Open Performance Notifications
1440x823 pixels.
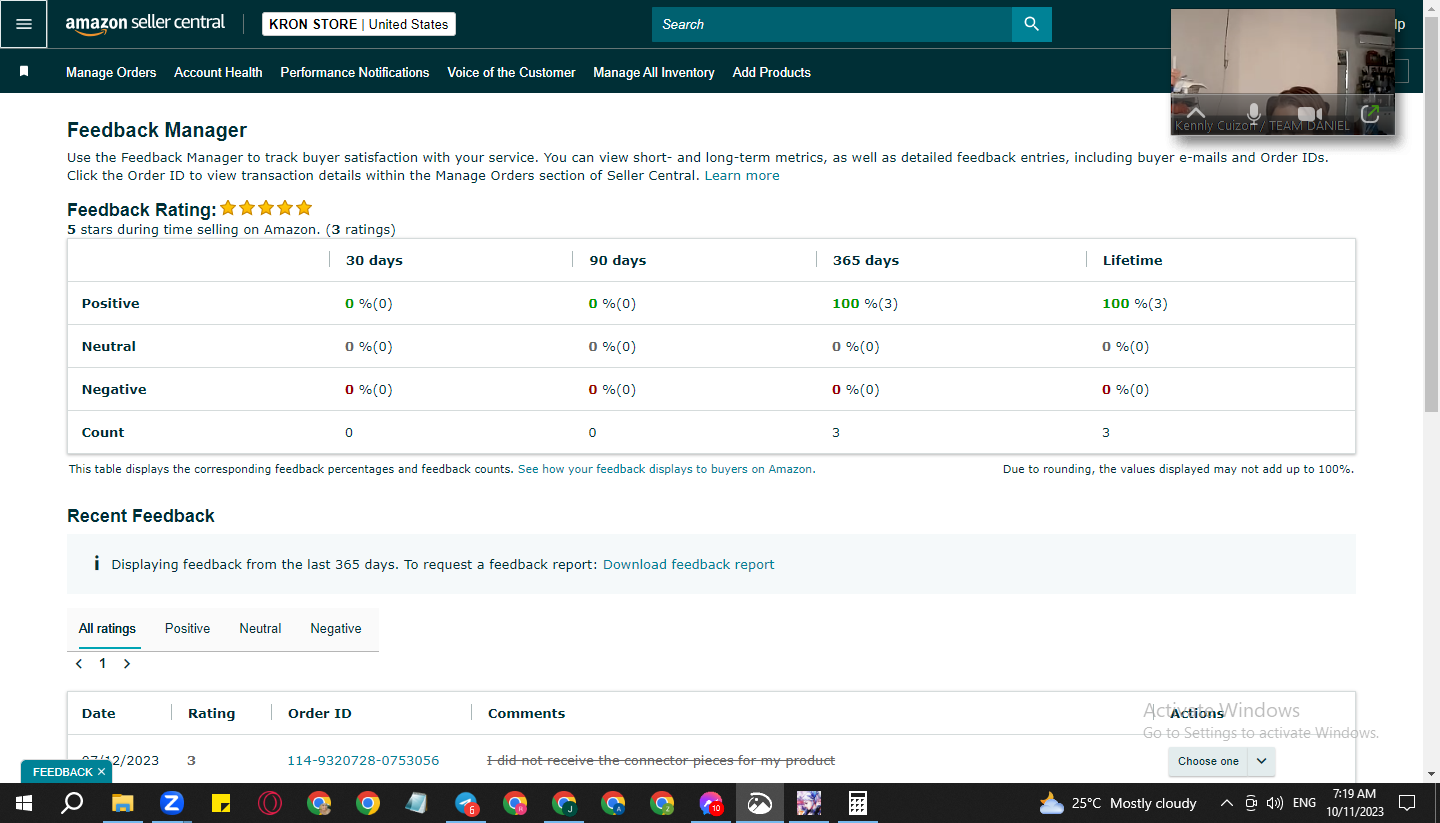tap(355, 72)
